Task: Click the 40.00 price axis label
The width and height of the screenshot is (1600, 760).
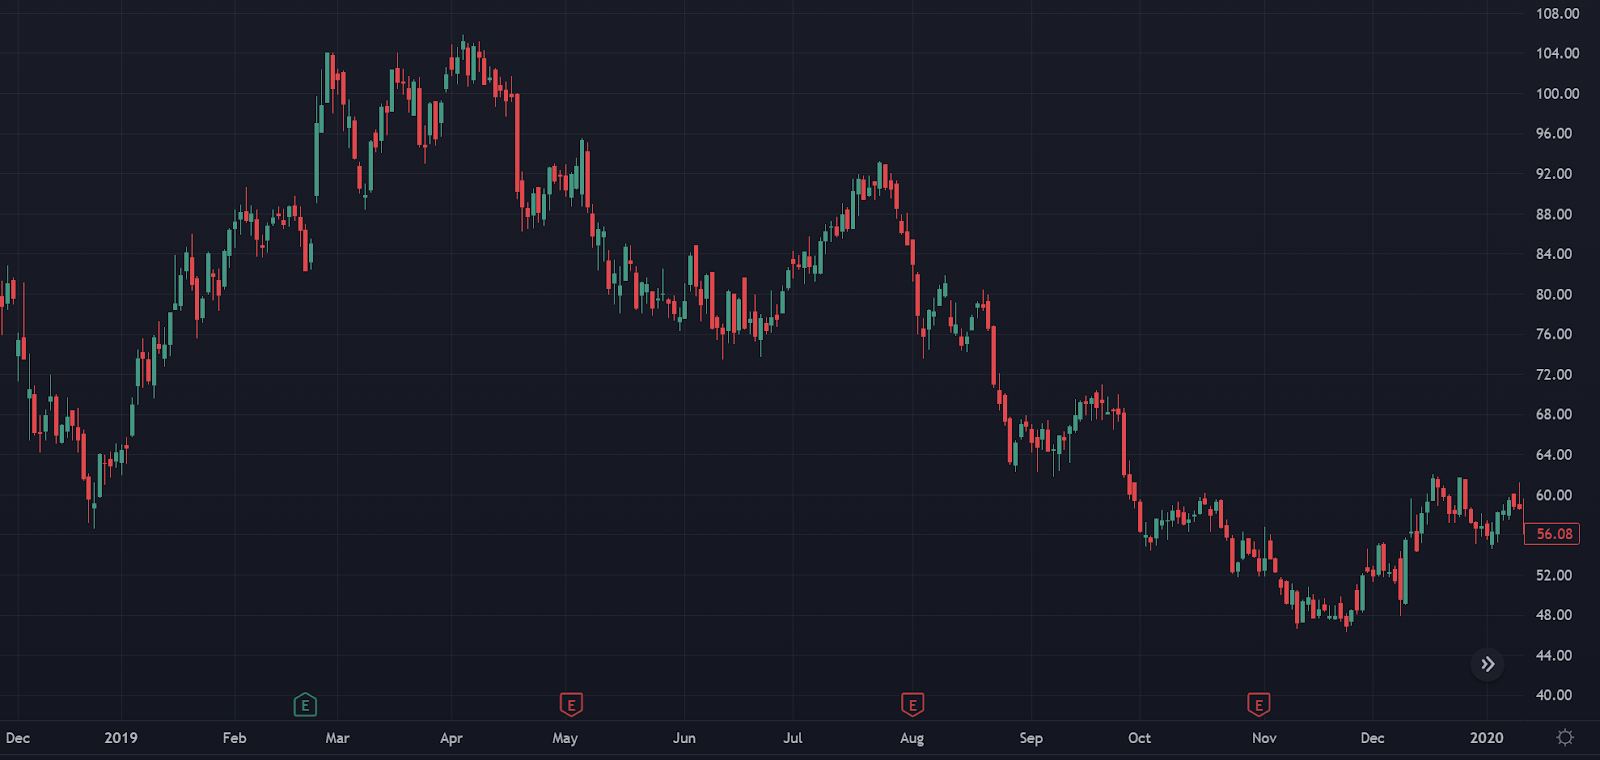Action: click(x=1554, y=695)
